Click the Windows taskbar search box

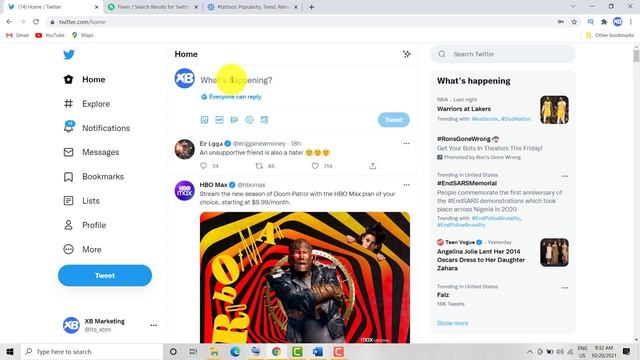click(91, 351)
